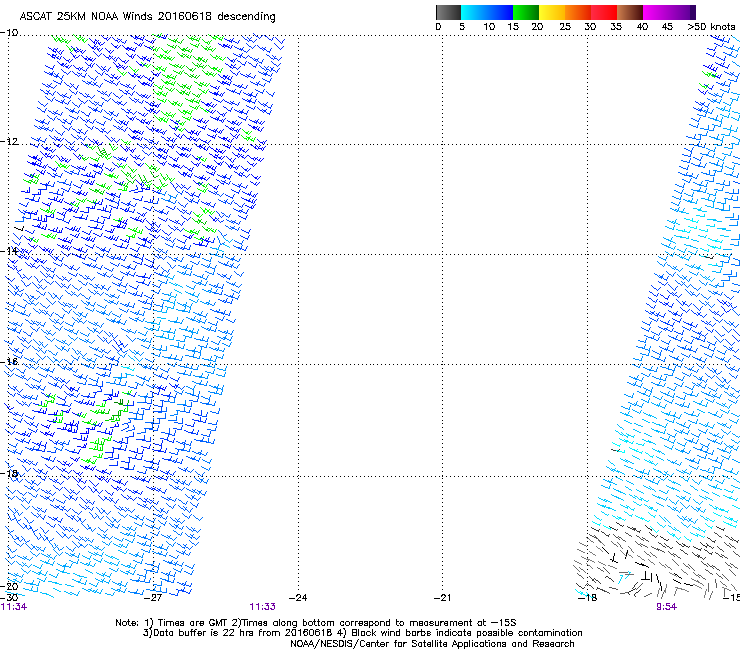This screenshot has height=650, width=740.
Task: Click the NOAA/NESDIS Center credit line
Action: click(432, 644)
